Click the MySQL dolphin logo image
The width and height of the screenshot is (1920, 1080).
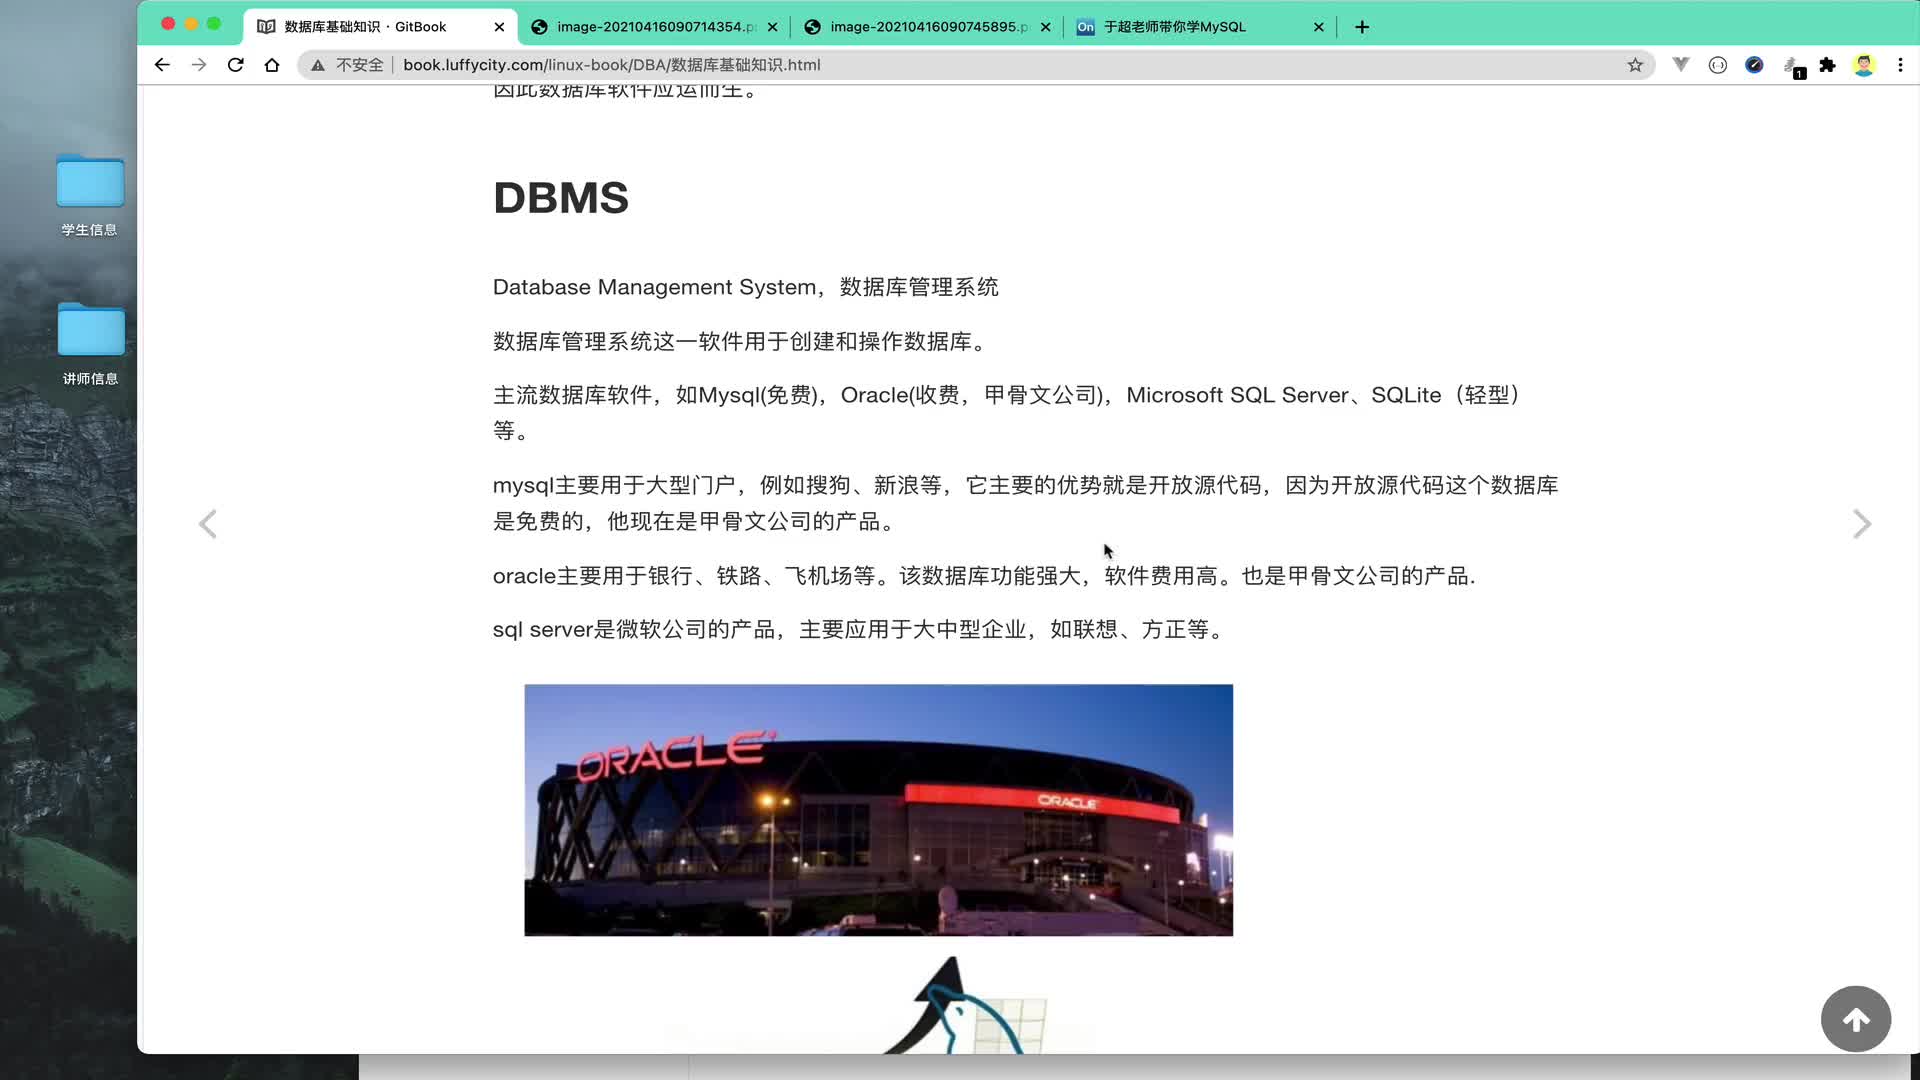tap(965, 1005)
